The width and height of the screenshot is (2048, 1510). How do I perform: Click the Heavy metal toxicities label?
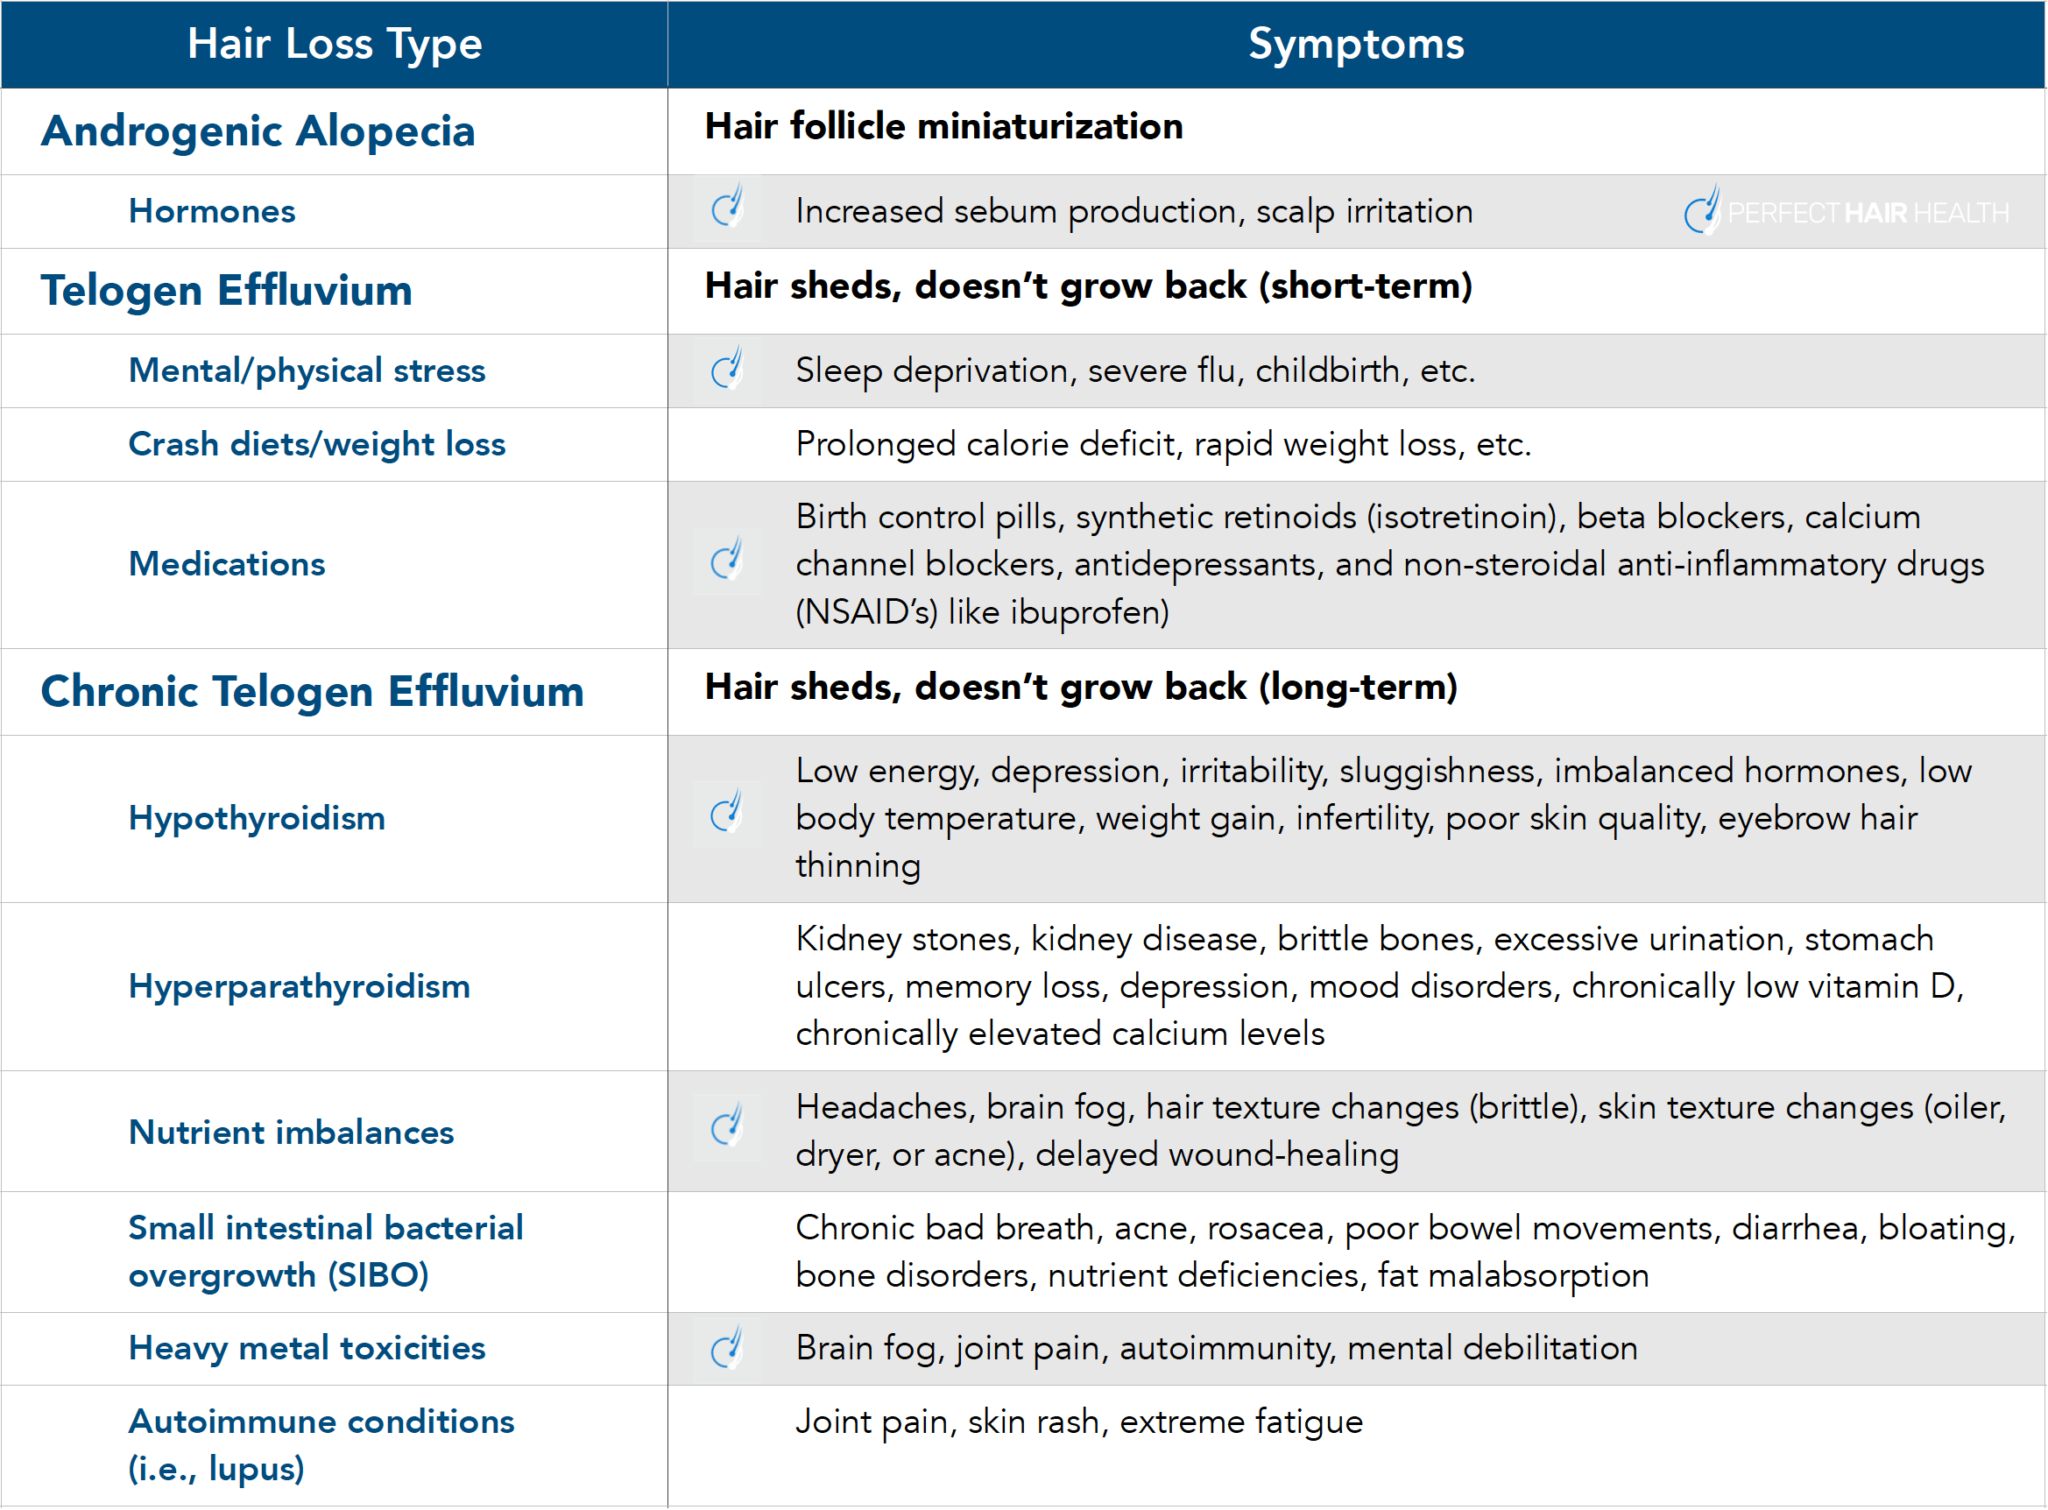(307, 1348)
